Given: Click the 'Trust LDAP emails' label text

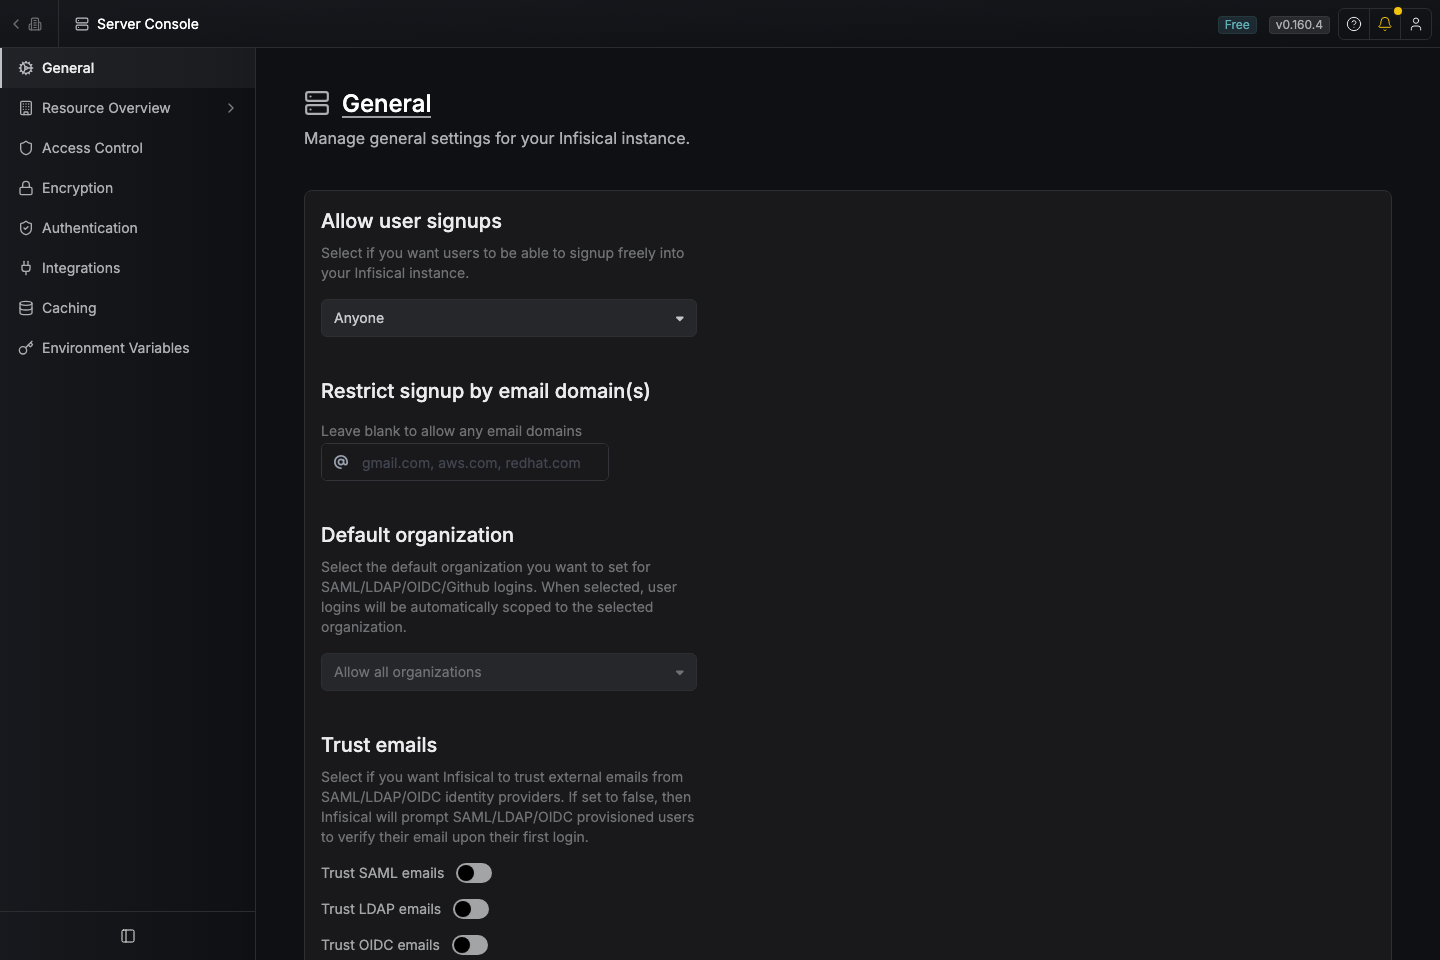Looking at the screenshot, I should 381,909.
